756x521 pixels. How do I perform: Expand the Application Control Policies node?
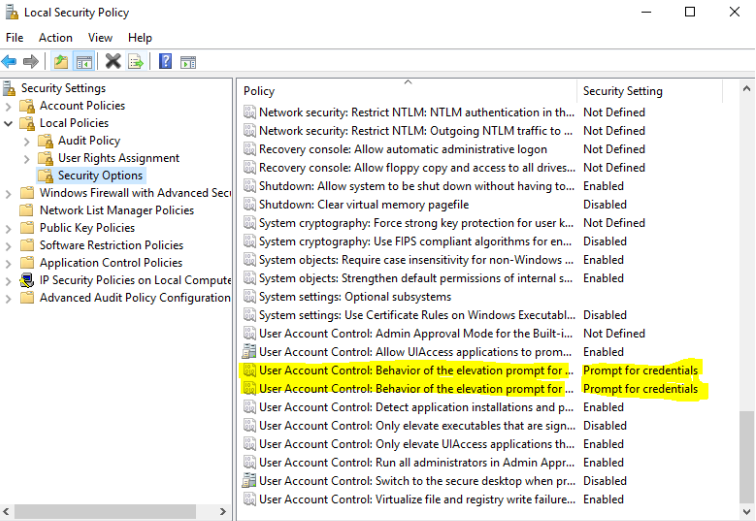click(x=8, y=264)
